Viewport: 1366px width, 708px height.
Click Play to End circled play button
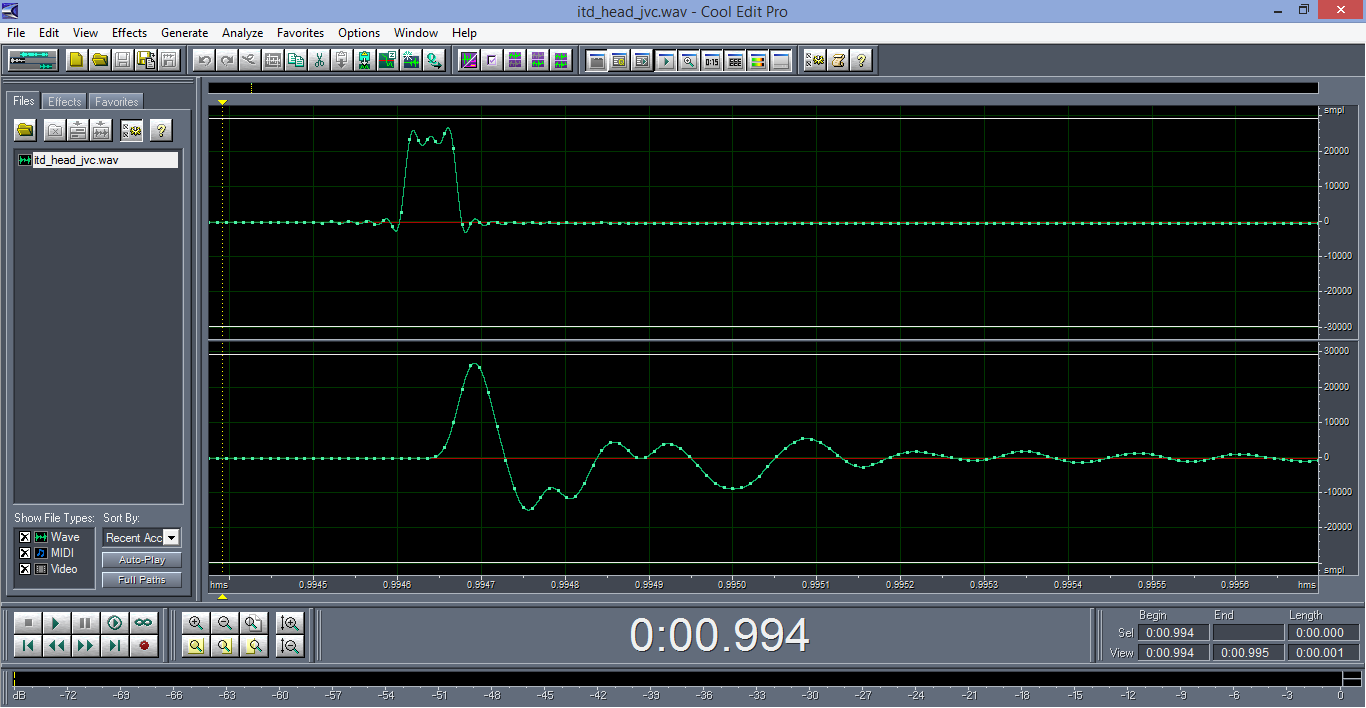115,623
